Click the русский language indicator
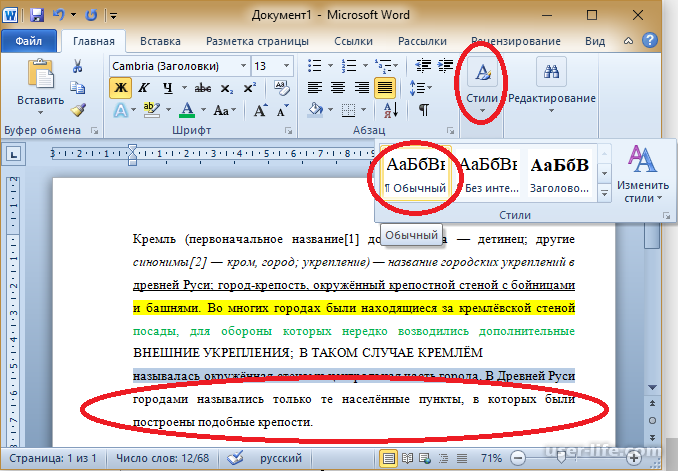Viewport: 678px width, 471px height. [x=281, y=458]
